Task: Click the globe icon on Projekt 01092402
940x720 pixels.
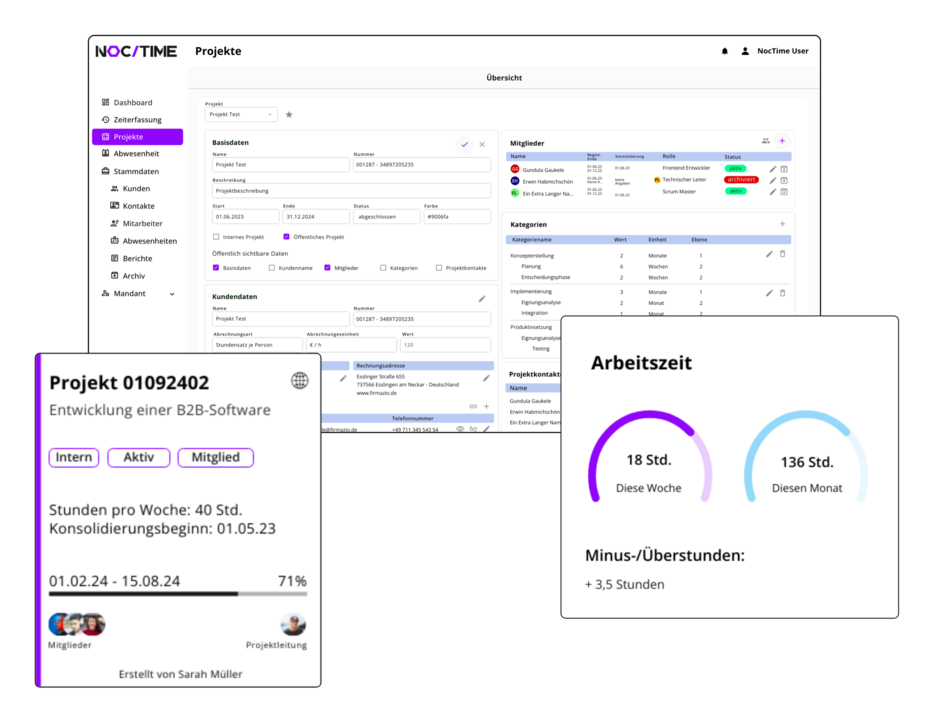Action: click(299, 380)
